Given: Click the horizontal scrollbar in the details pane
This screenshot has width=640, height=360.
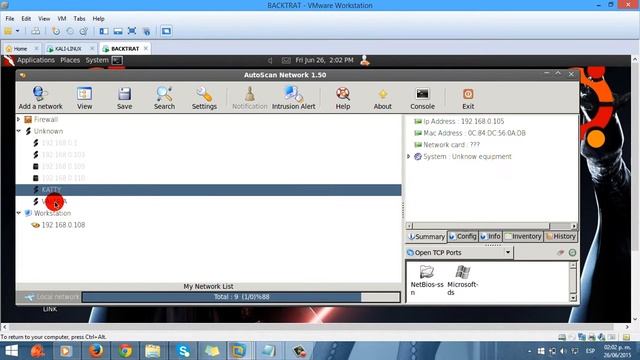Looking at the screenshot, I should point(491,226).
